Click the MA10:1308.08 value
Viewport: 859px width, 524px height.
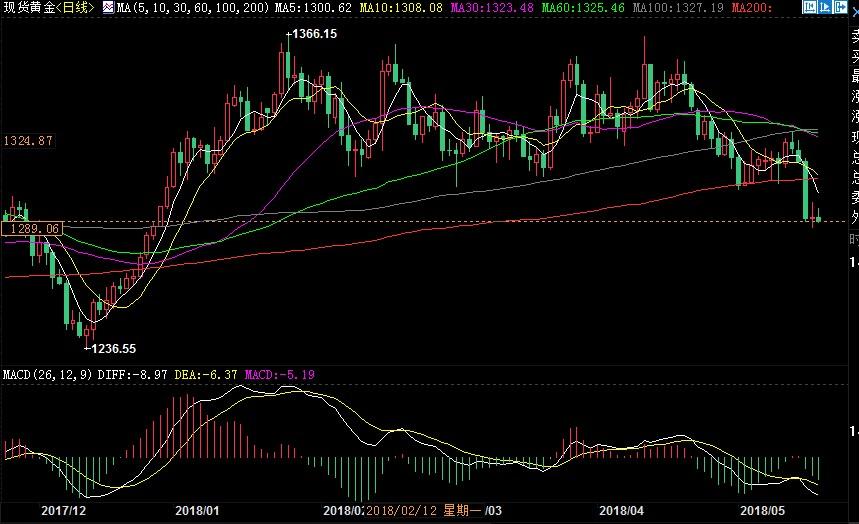(x=401, y=7)
